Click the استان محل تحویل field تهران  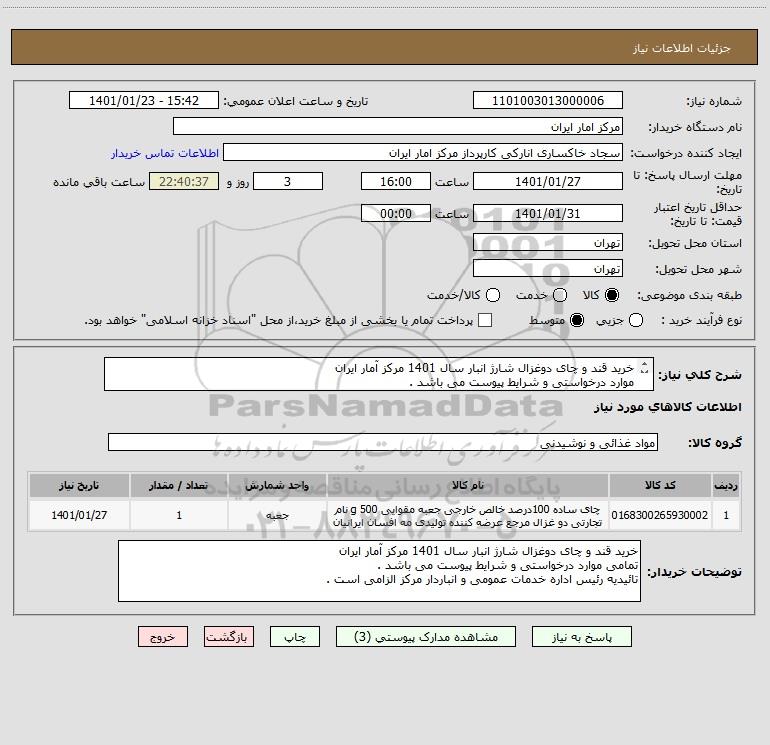pyautogui.click(x=548, y=243)
